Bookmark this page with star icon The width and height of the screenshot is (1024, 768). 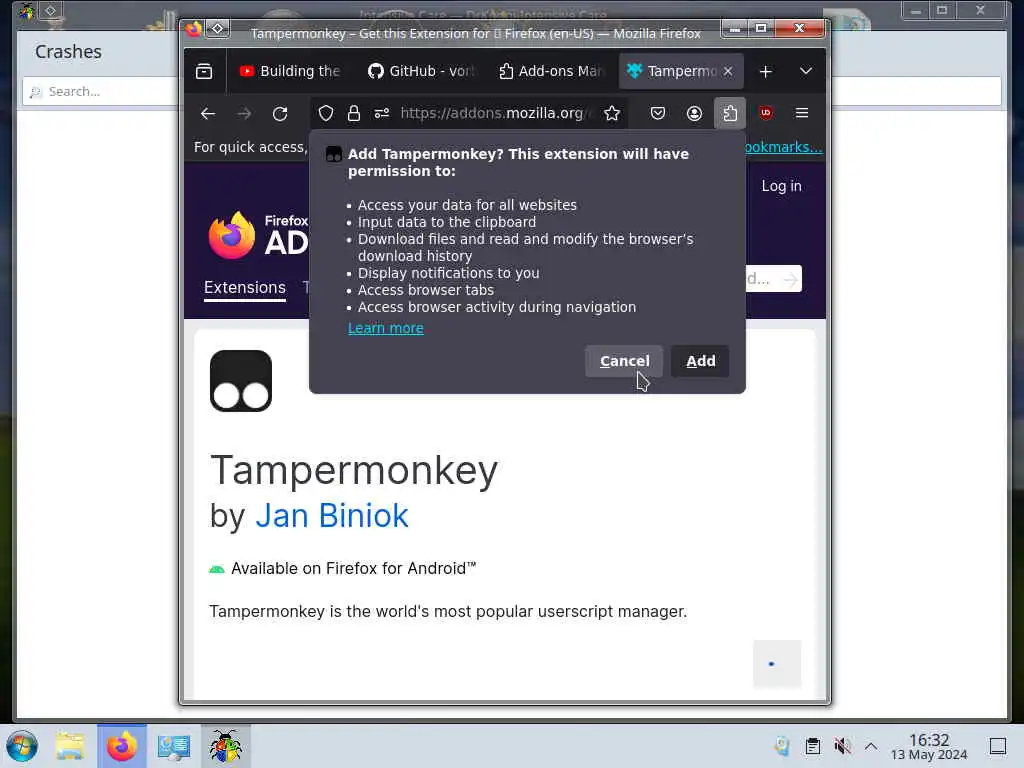point(612,114)
